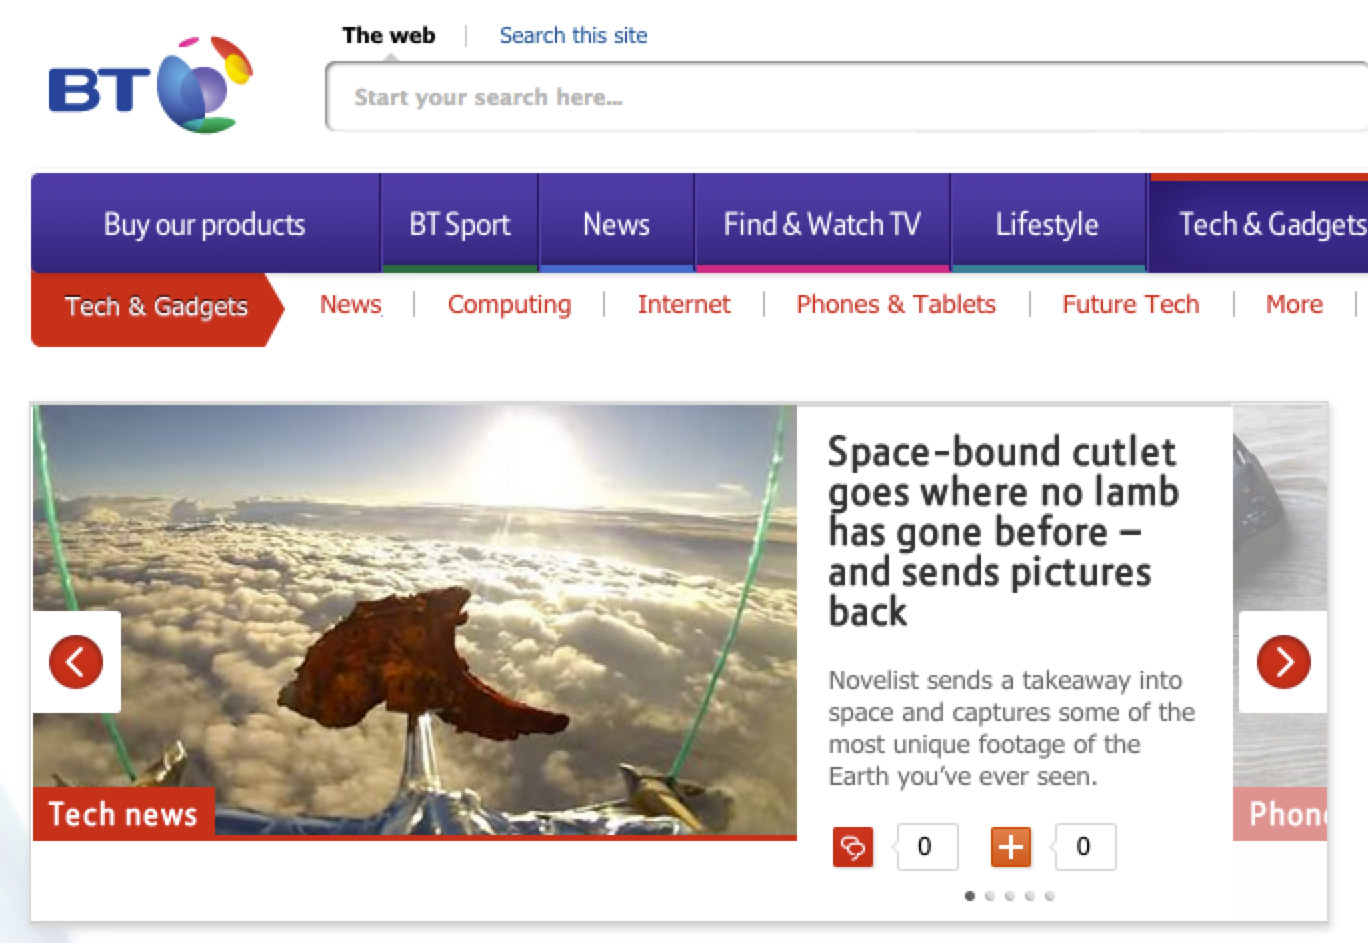Select the third carousel pagination dot

point(1010,896)
